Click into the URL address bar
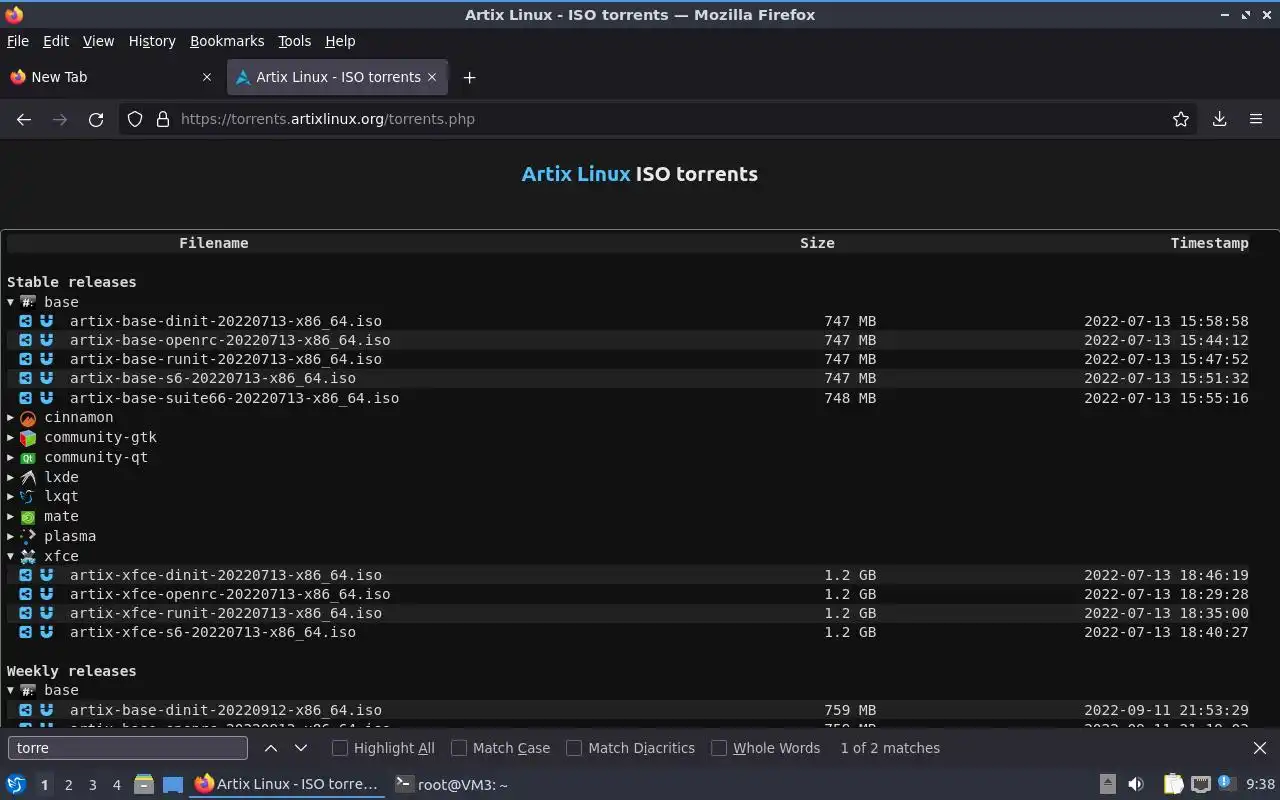Image resolution: width=1280 pixels, height=800 pixels. (660, 119)
